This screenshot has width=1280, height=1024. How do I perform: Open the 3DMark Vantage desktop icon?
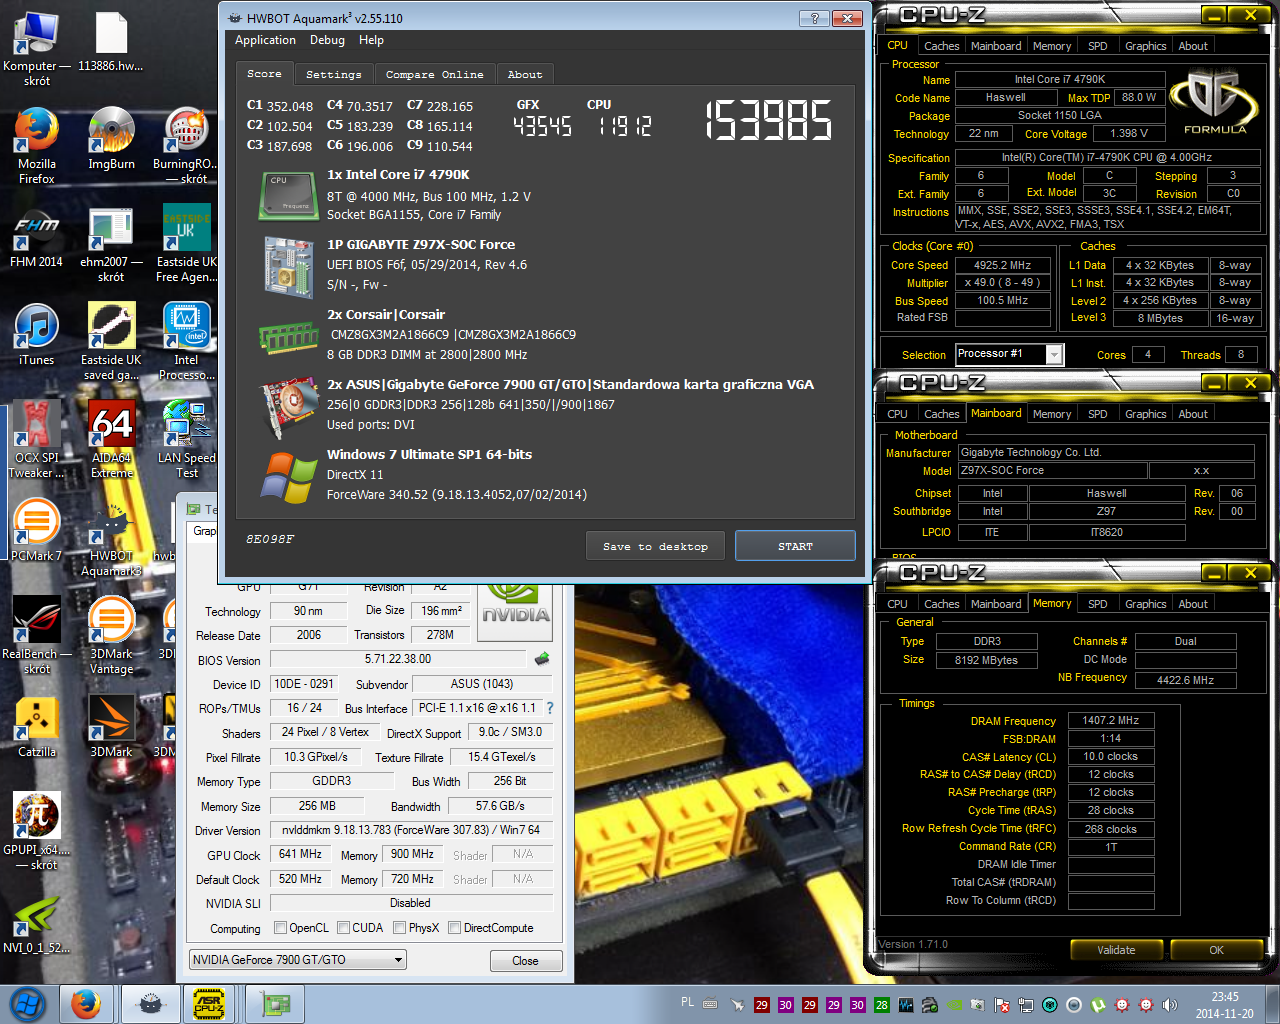tap(111, 634)
